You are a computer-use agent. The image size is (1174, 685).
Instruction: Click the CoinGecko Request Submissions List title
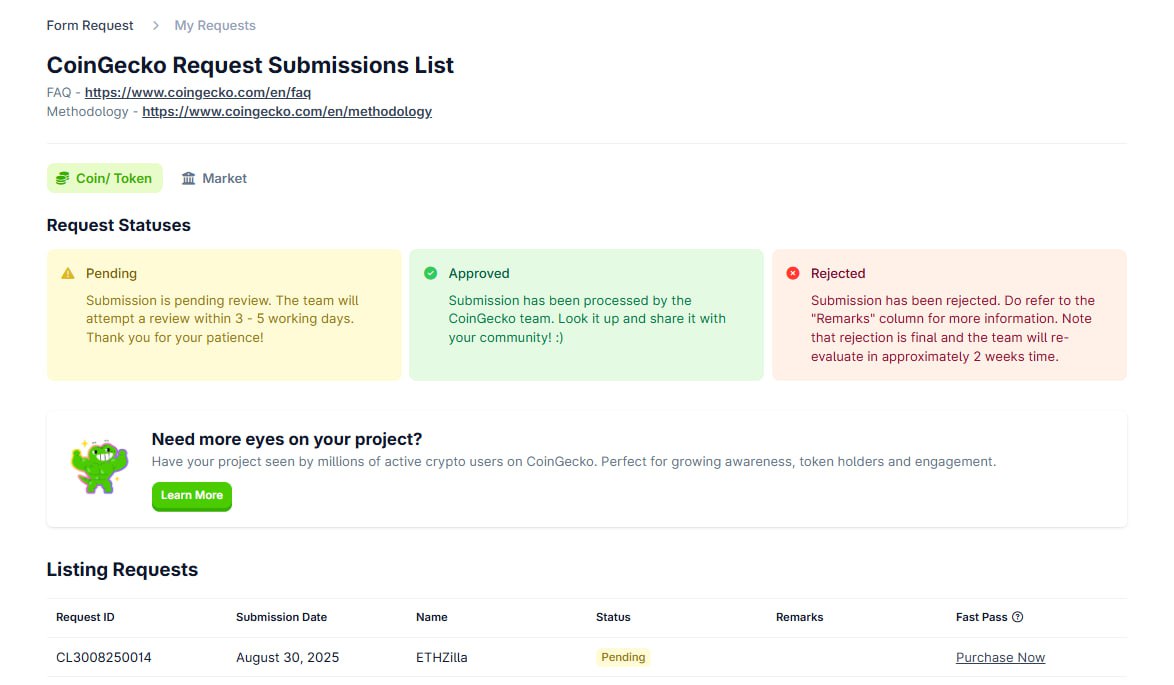point(250,65)
